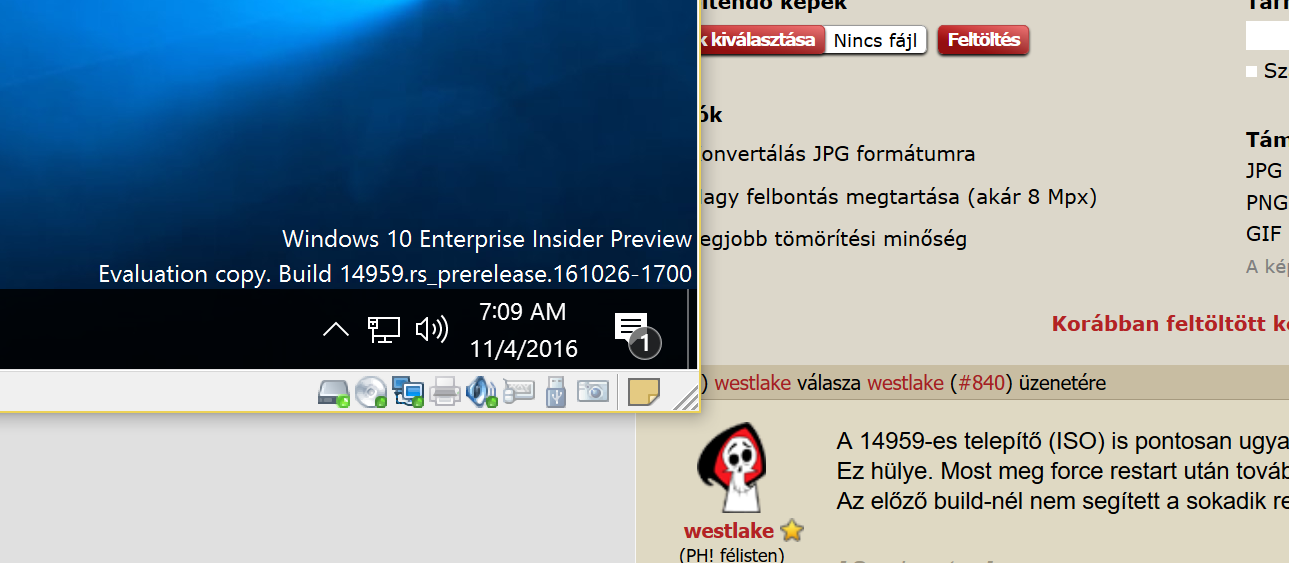Click the post line starting 'A 14959-es telepítő (ISO)'
The width and height of the screenshot is (1289, 563).
coord(1062,441)
